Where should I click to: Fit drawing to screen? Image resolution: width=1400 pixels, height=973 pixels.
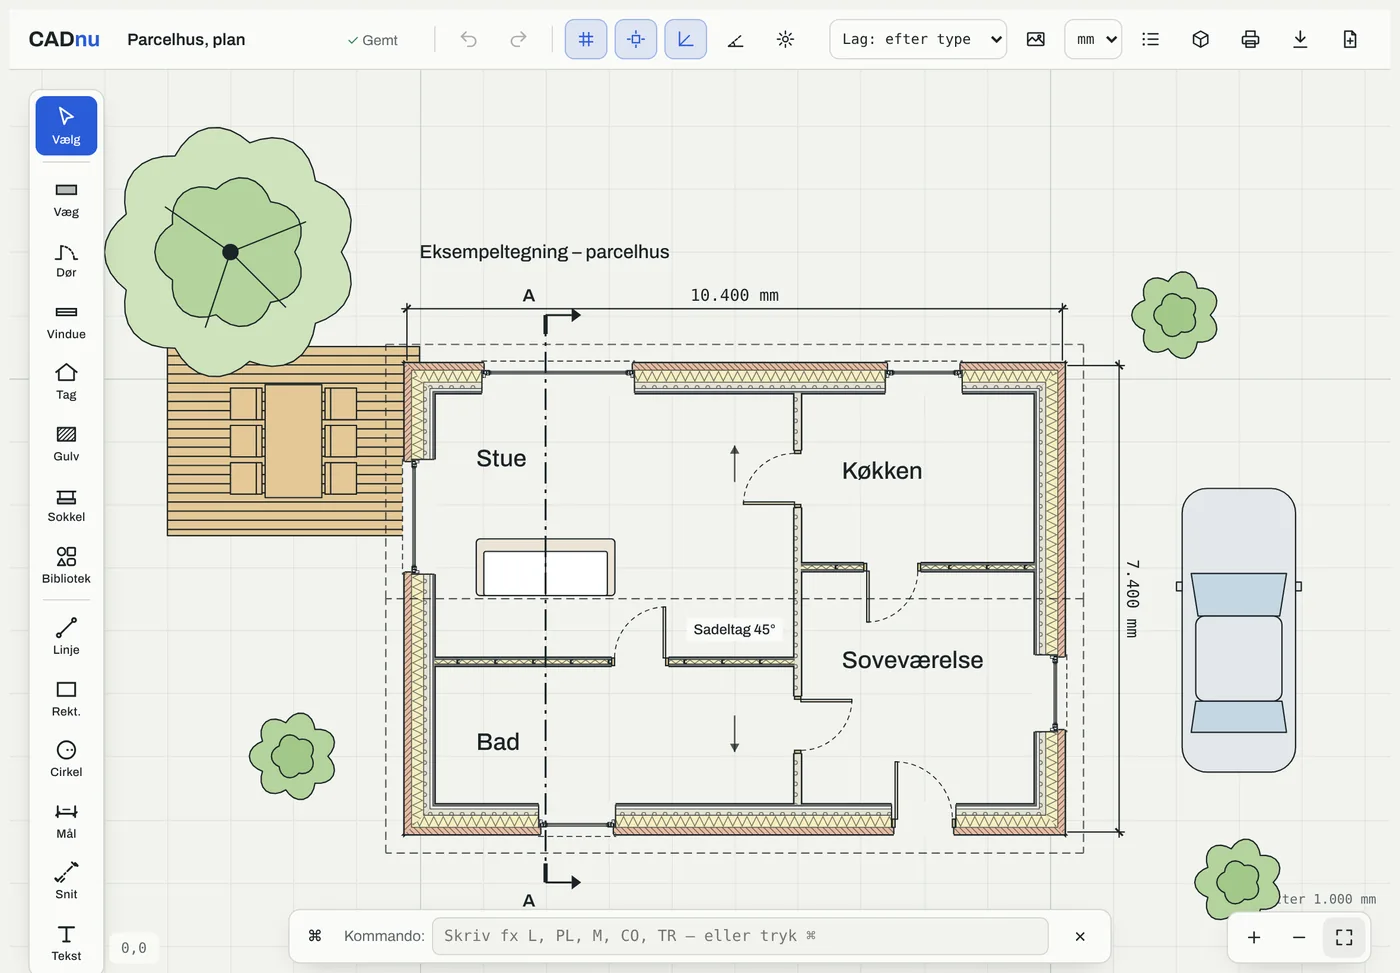(1344, 937)
